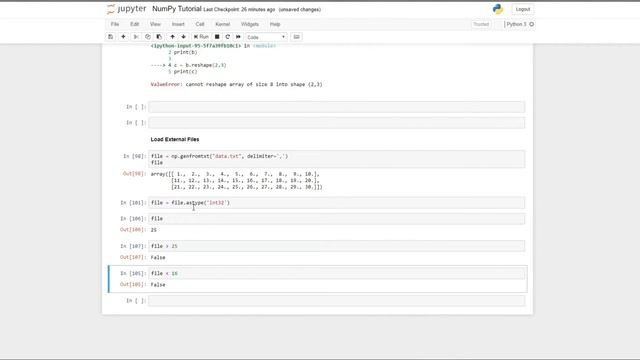640x360 pixels.
Task: Click the kernel idle indicator circle
Action: [531, 24]
